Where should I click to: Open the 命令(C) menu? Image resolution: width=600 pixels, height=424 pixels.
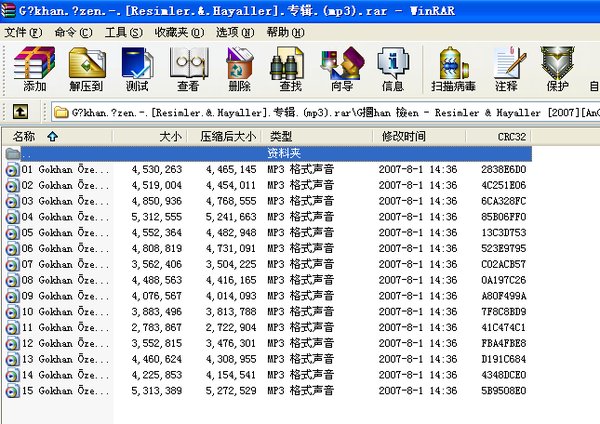[x=73, y=33]
